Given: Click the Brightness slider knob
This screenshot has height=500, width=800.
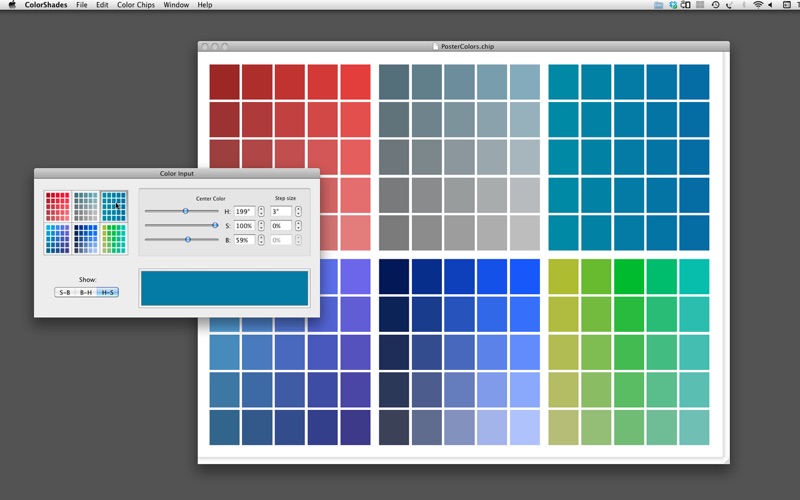Looking at the screenshot, I should click(188, 240).
